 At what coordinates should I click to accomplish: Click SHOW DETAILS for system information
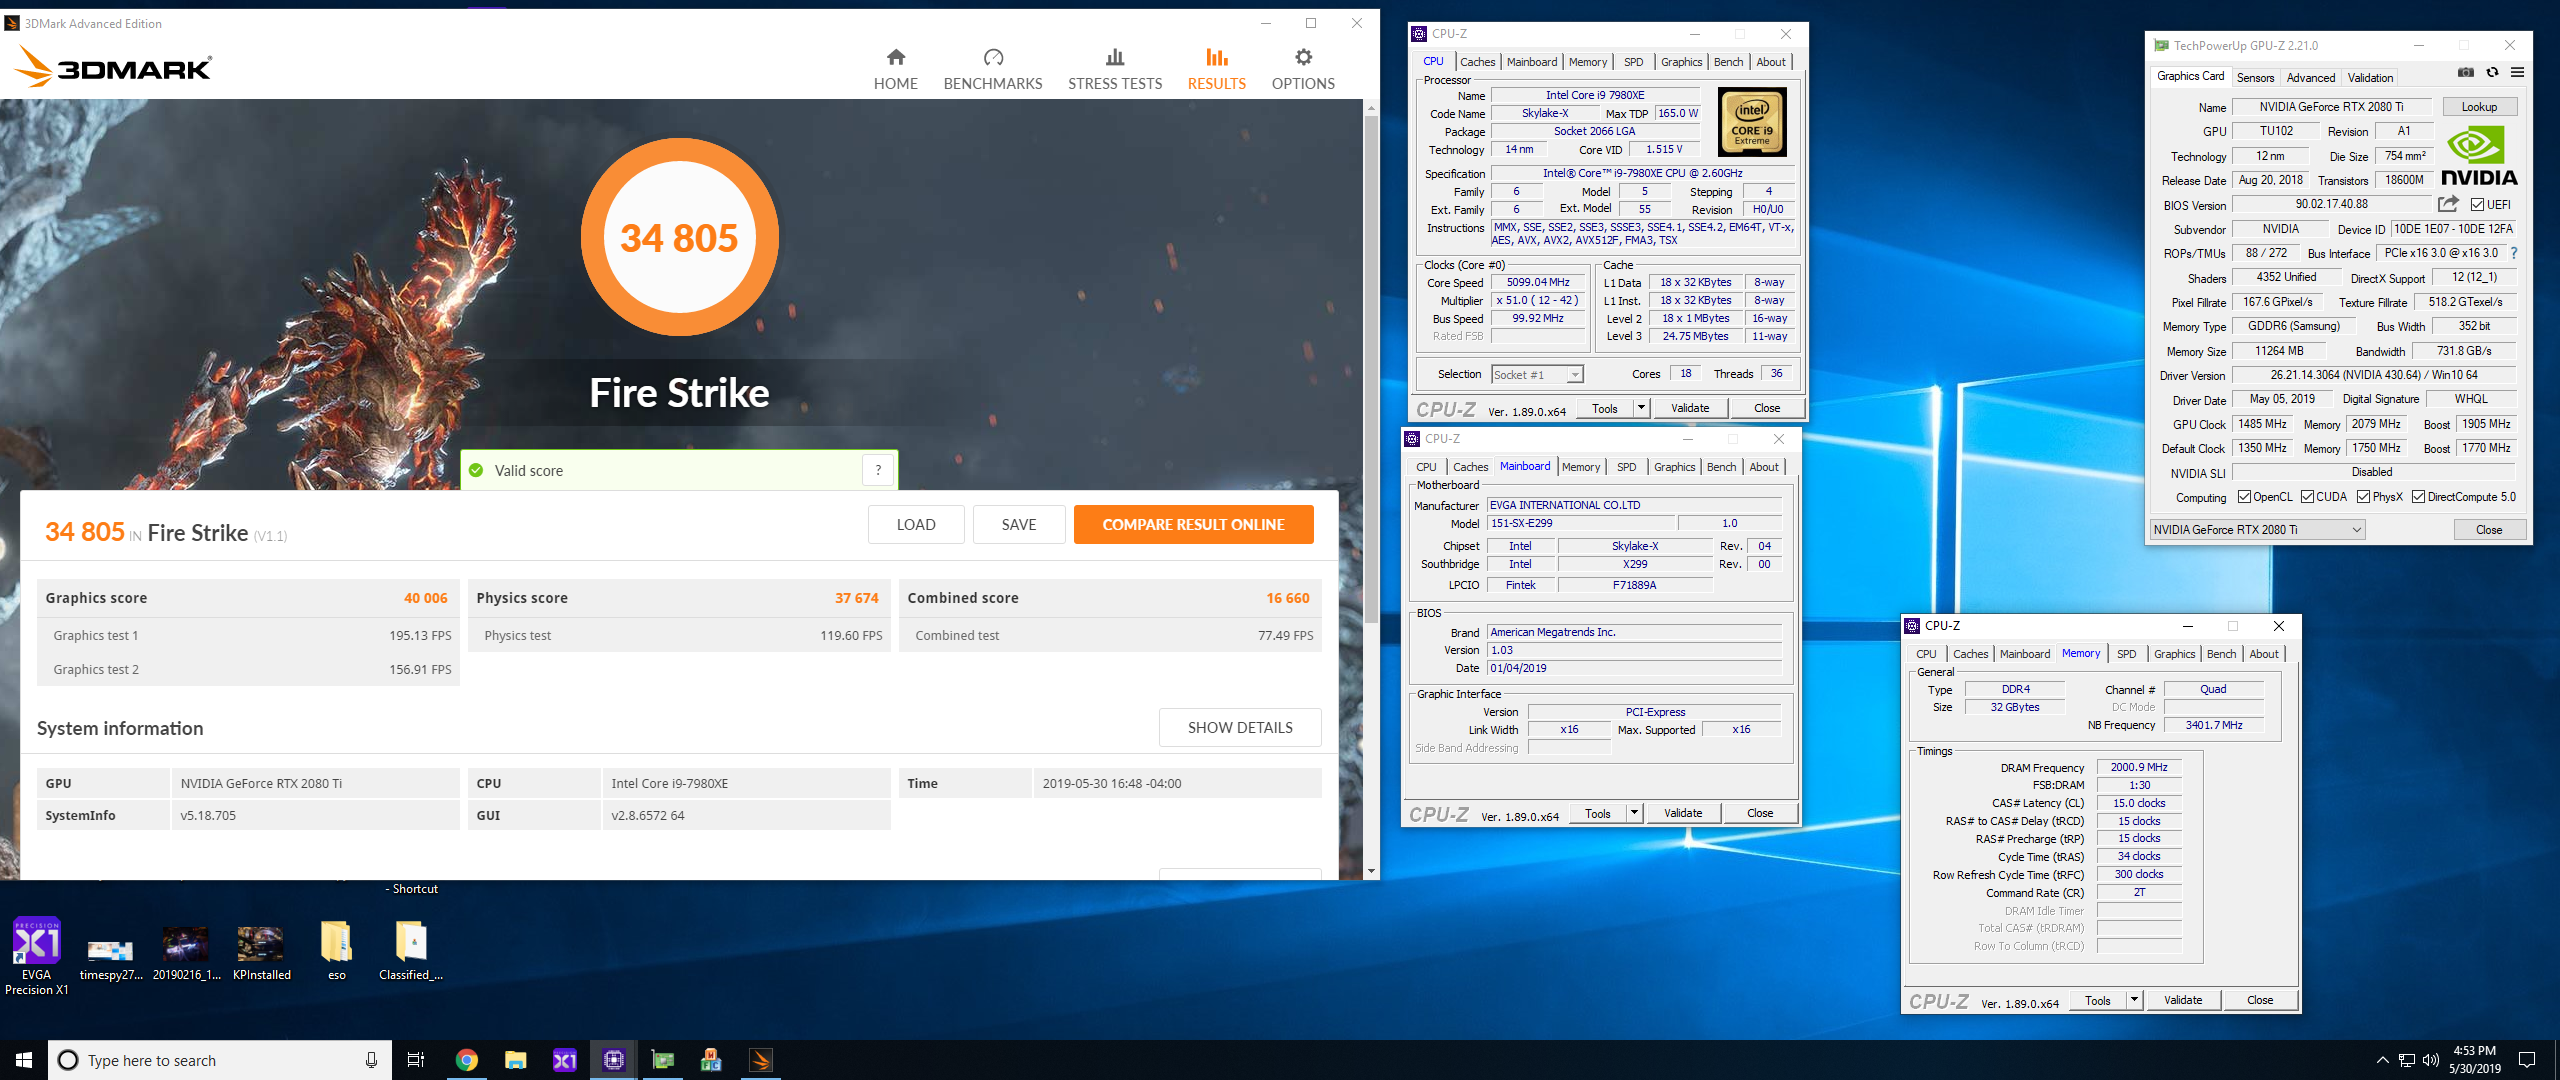(1240, 727)
